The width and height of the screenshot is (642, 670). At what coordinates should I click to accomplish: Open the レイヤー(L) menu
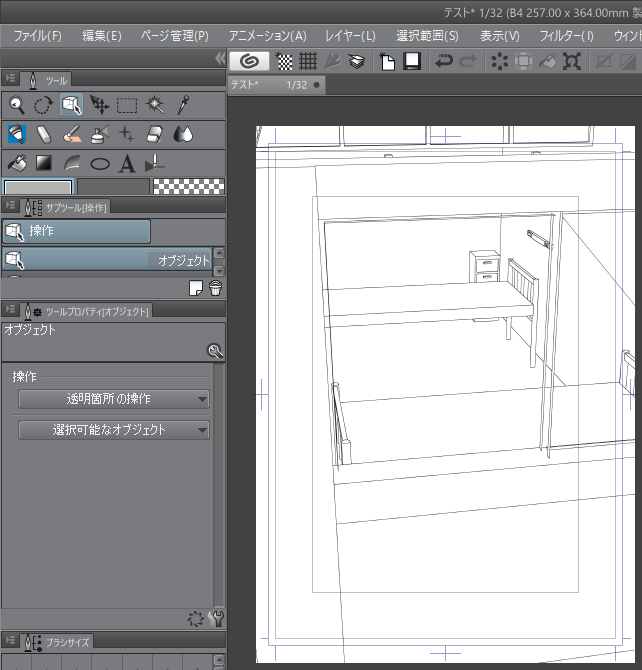[350, 36]
